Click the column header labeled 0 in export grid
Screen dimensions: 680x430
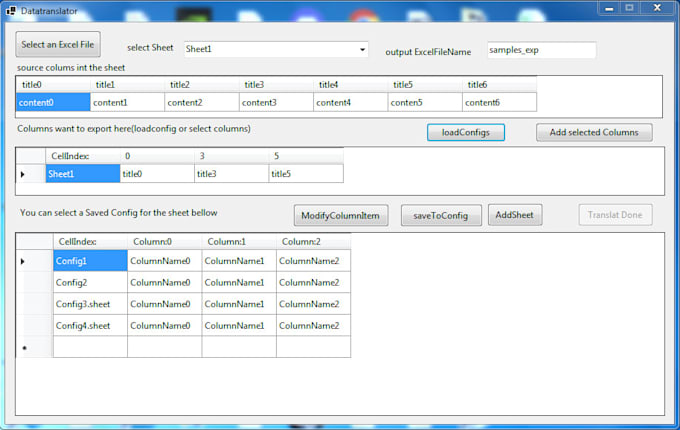[157, 156]
